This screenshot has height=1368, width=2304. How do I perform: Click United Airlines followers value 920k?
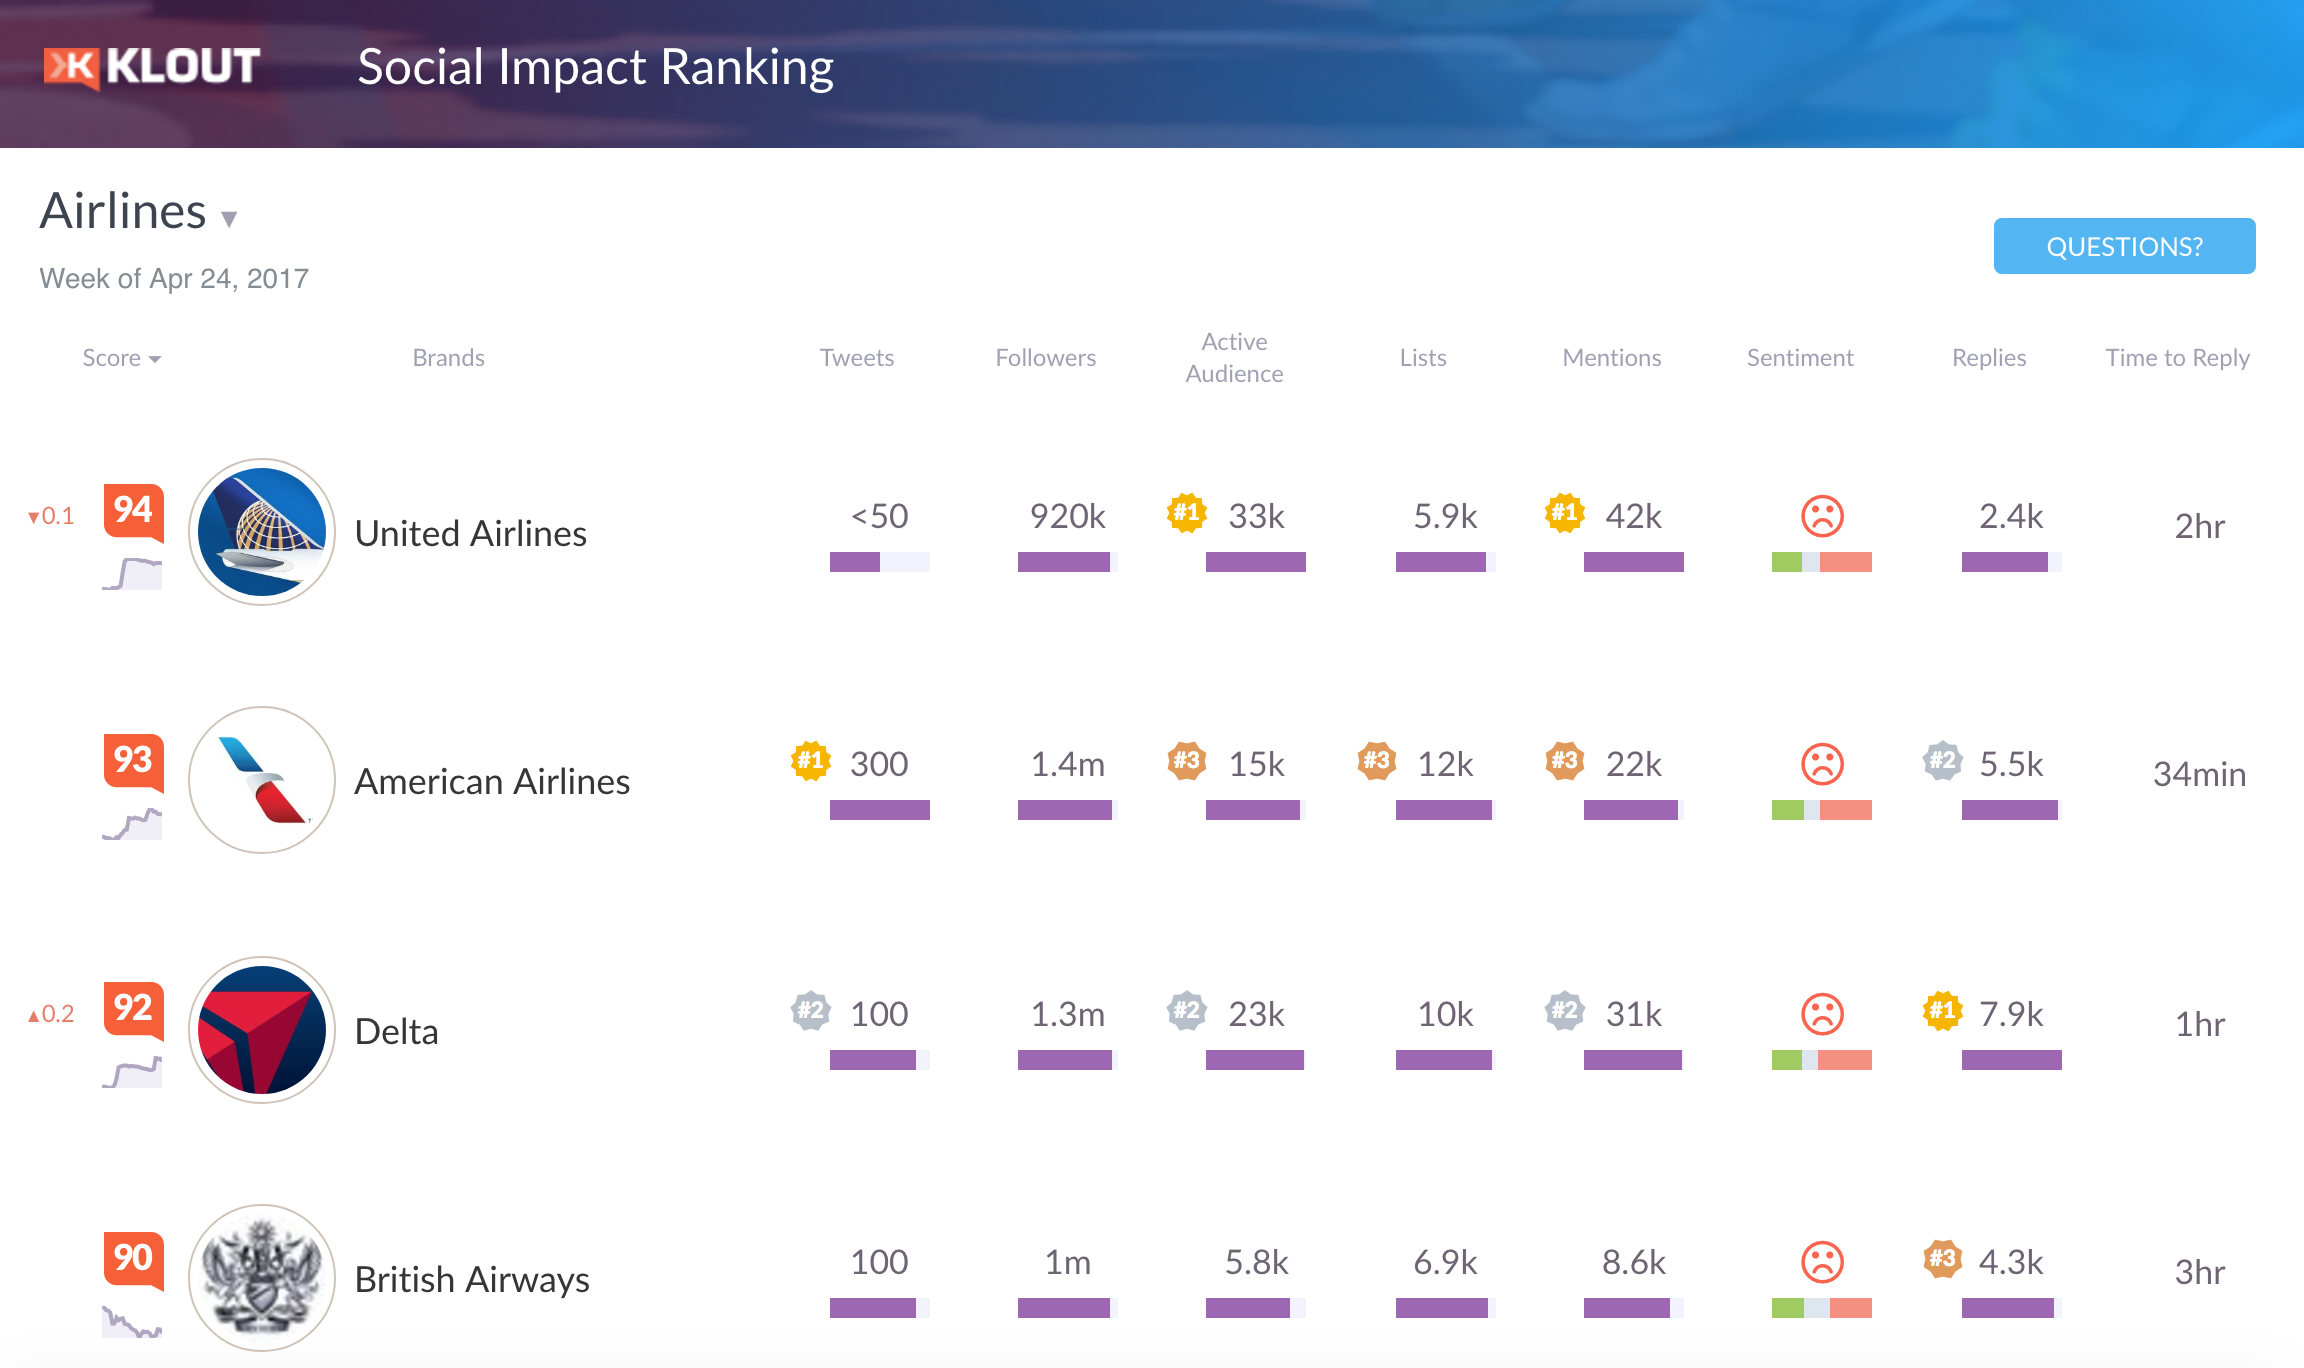[1068, 516]
